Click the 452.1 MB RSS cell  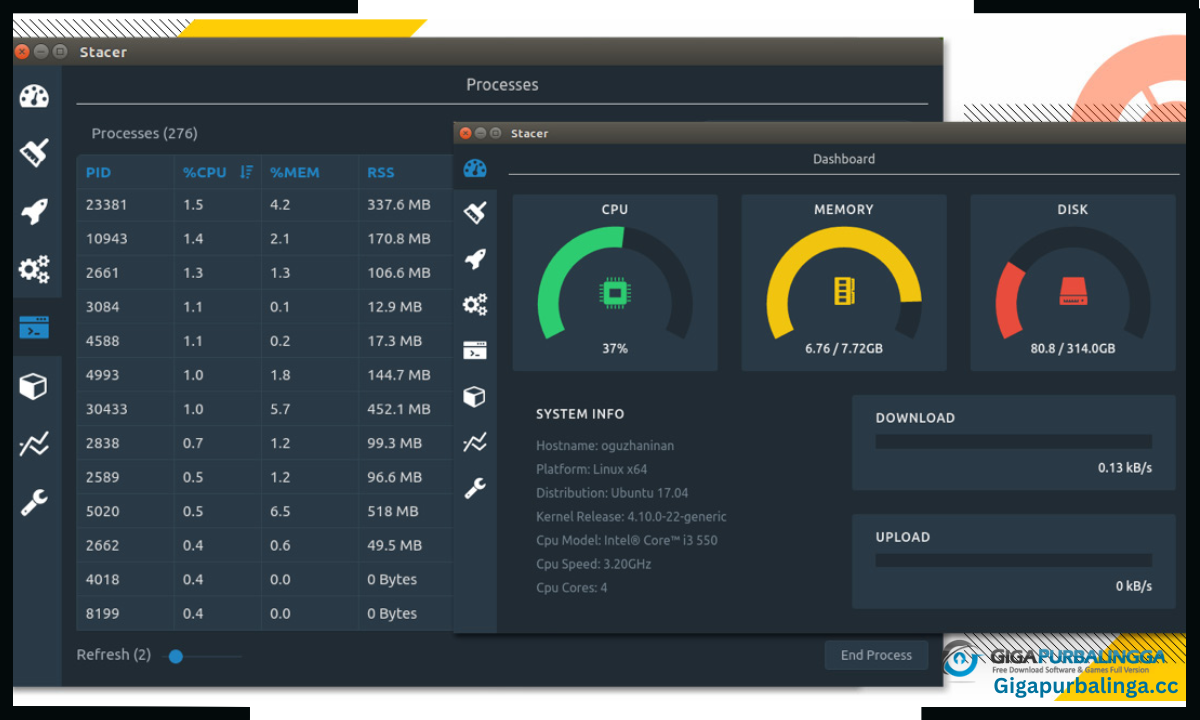click(x=399, y=408)
